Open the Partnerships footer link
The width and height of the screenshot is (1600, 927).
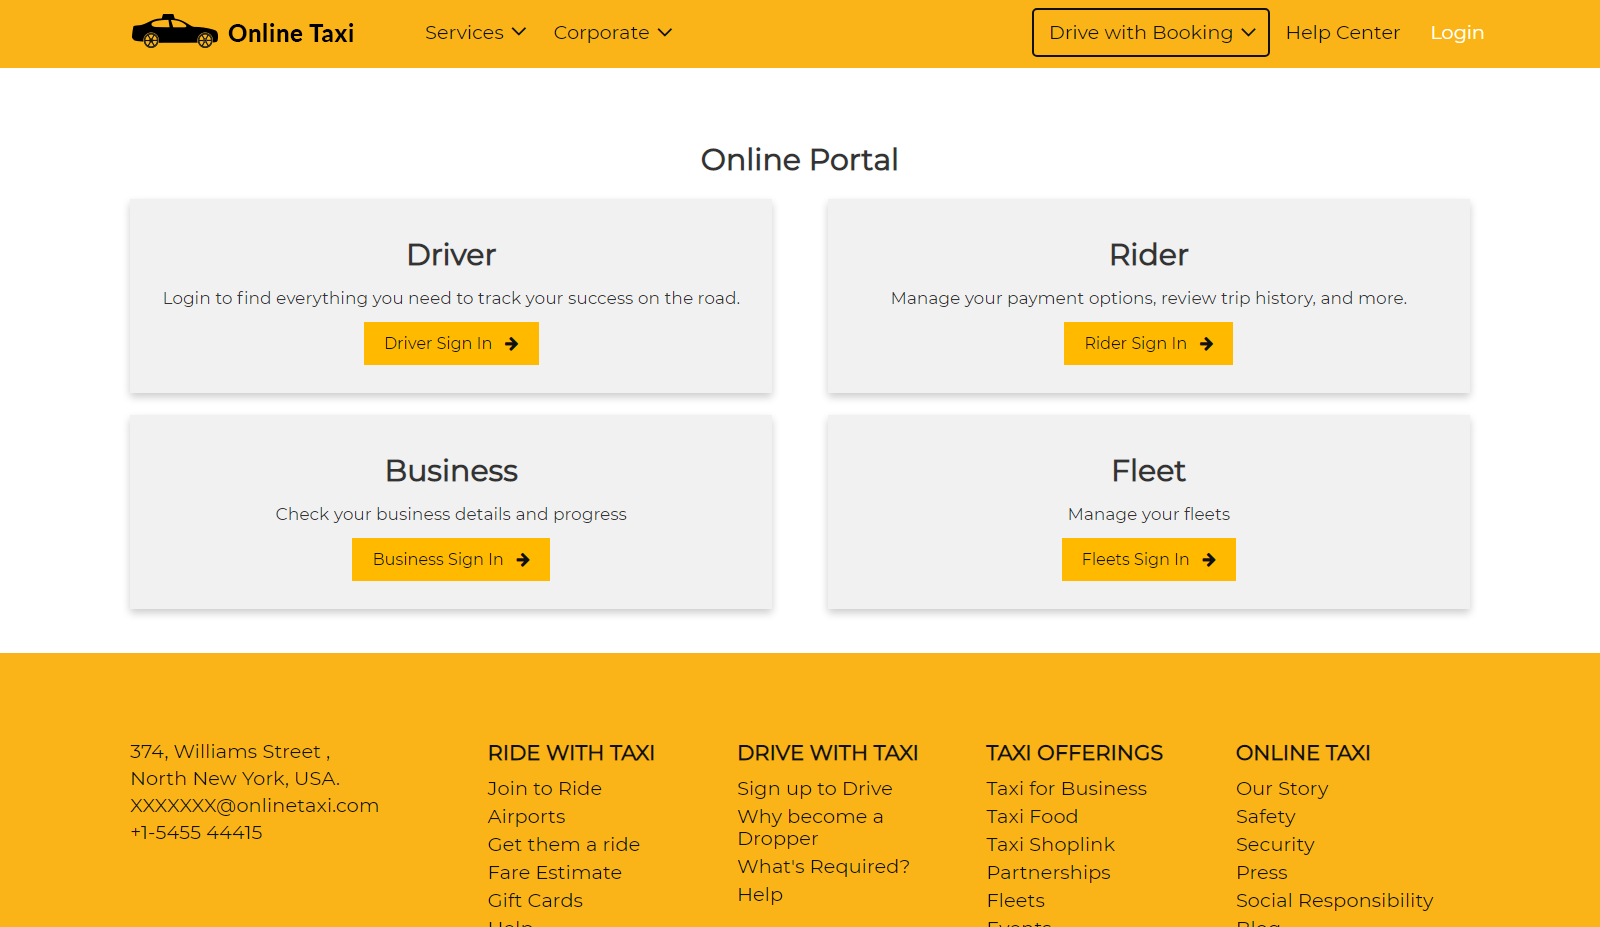click(1049, 873)
